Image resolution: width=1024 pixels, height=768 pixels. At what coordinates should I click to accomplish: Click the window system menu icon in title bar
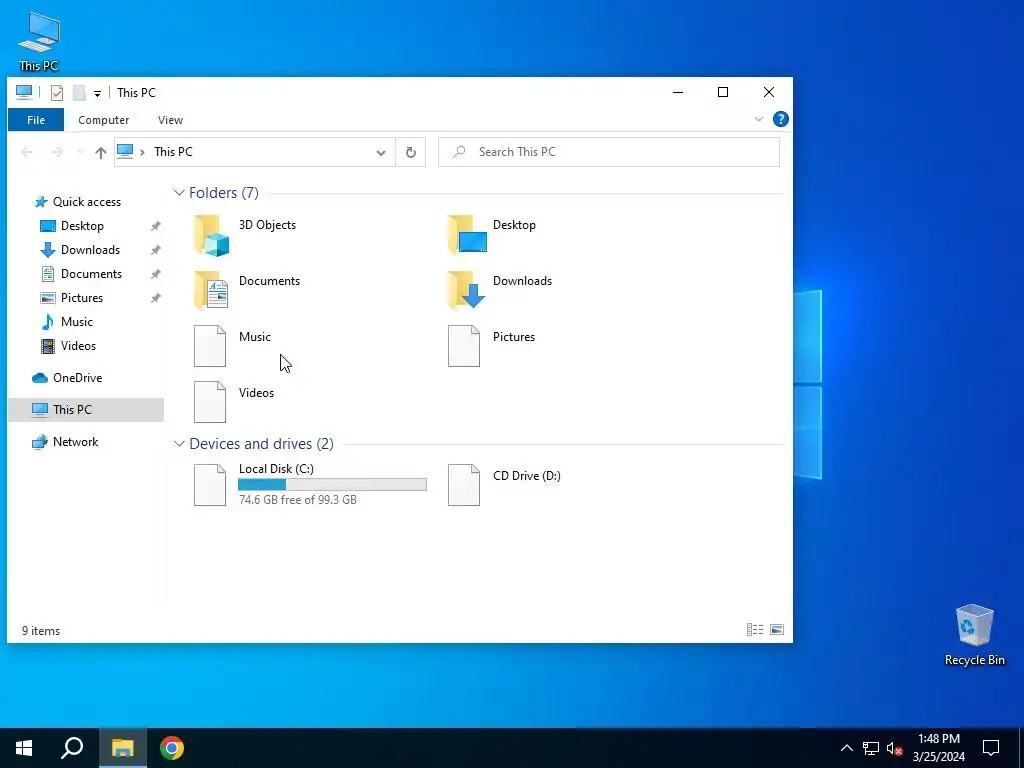point(24,93)
